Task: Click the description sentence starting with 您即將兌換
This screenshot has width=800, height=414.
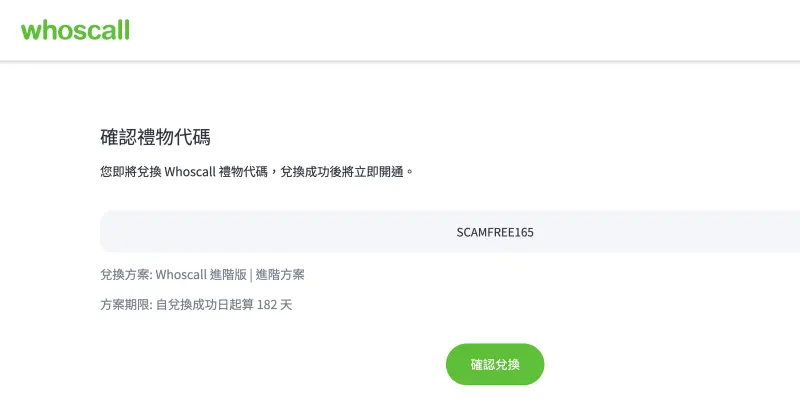Action: coord(257,172)
